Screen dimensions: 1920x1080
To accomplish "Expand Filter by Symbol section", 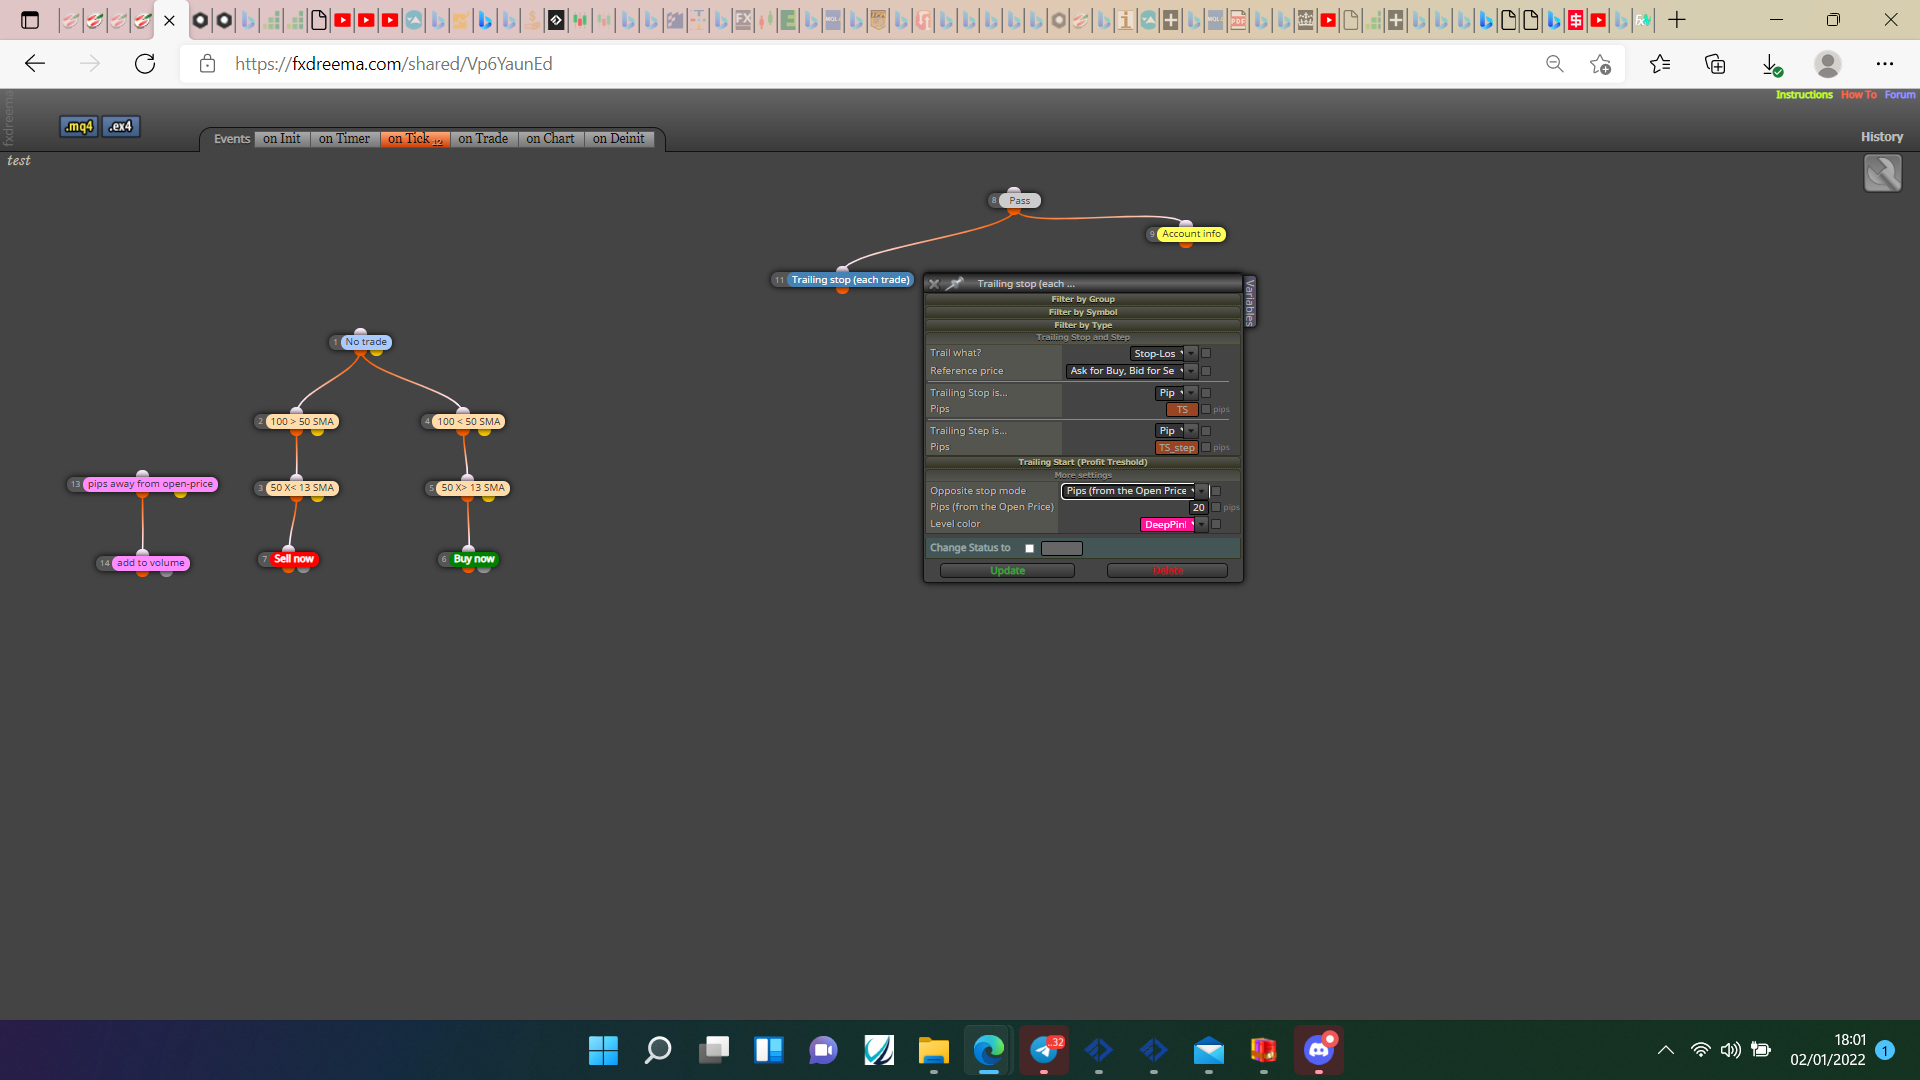I will click(x=1083, y=312).
